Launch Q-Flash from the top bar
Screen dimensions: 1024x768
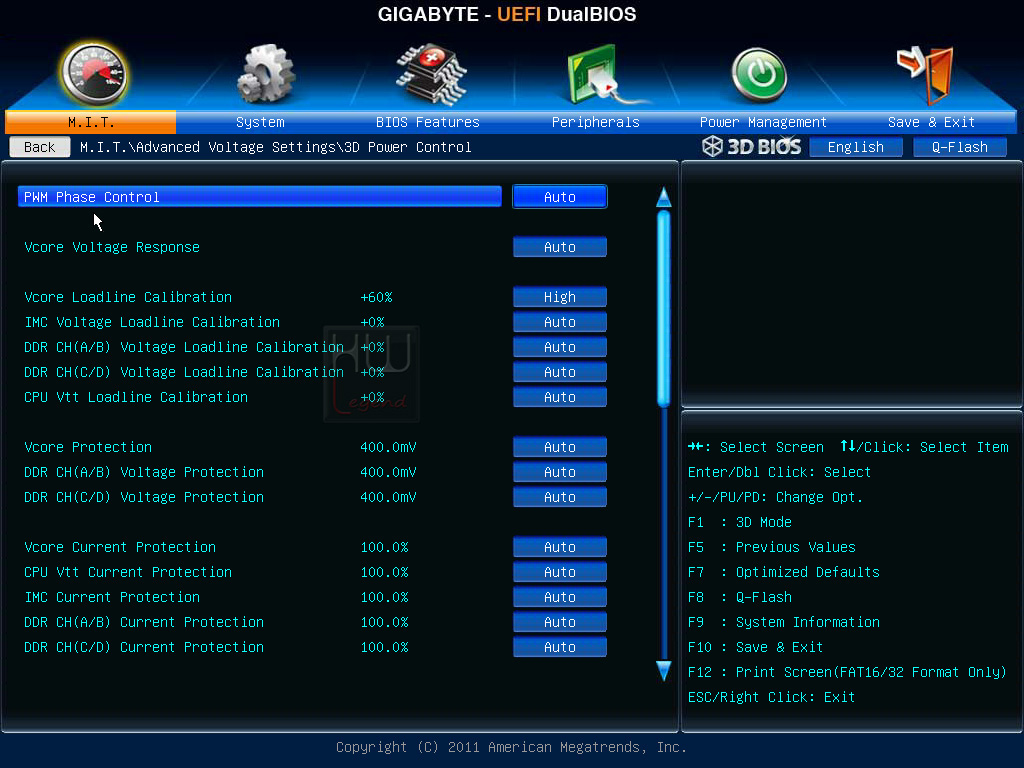pyautogui.click(x=959, y=147)
